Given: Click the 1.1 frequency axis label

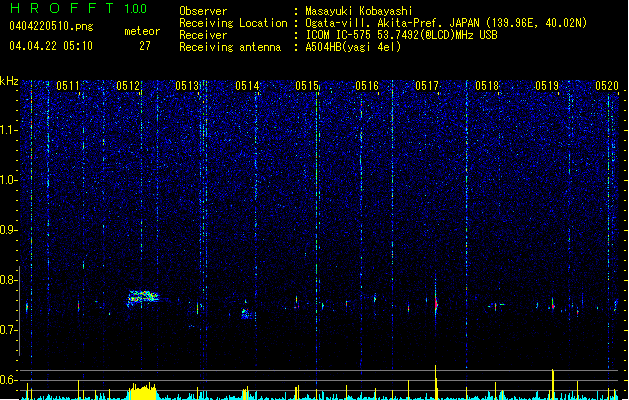Looking at the screenshot, I should click(x=9, y=130).
